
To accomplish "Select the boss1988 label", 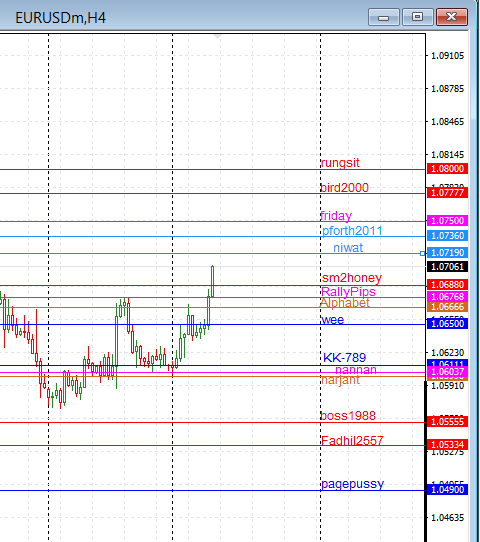I will [348, 415].
